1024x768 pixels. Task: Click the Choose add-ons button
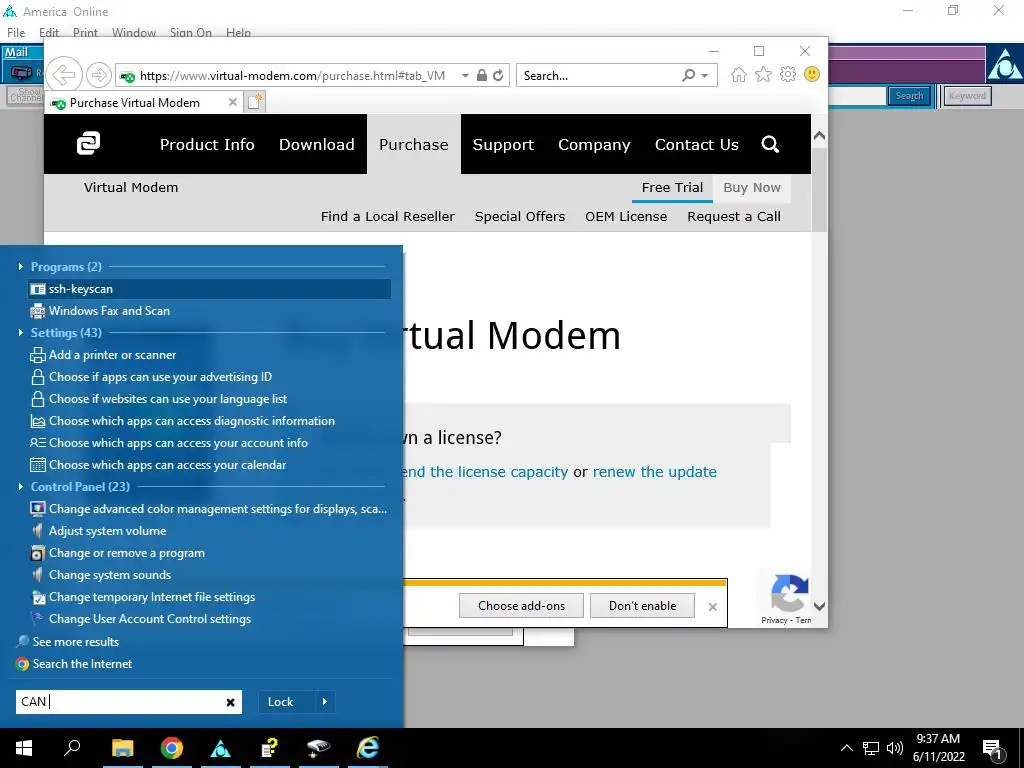pos(521,606)
